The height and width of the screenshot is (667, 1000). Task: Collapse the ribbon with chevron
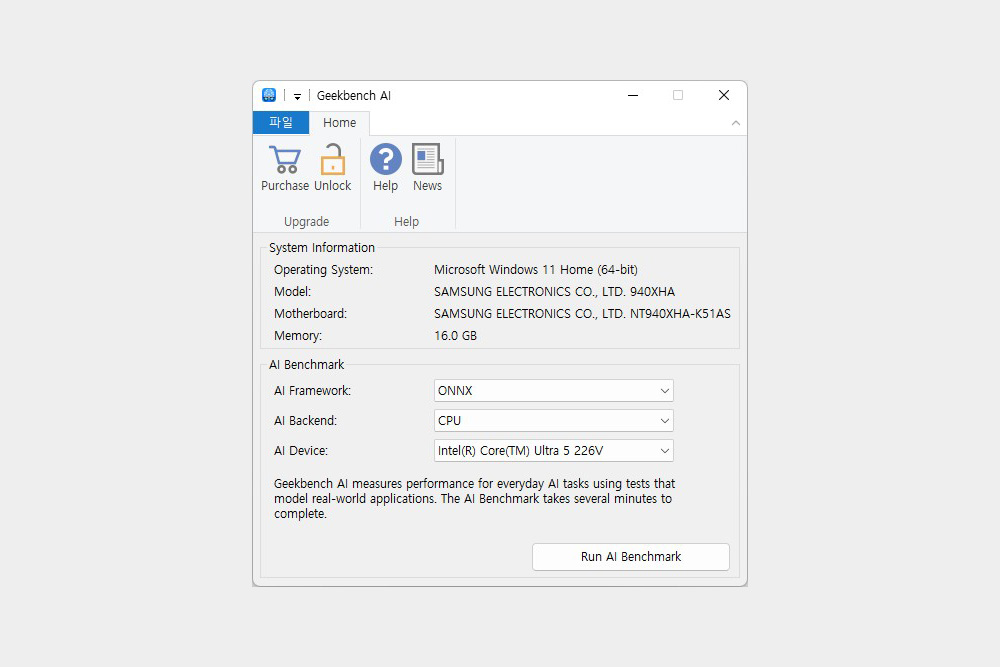point(735,123)
